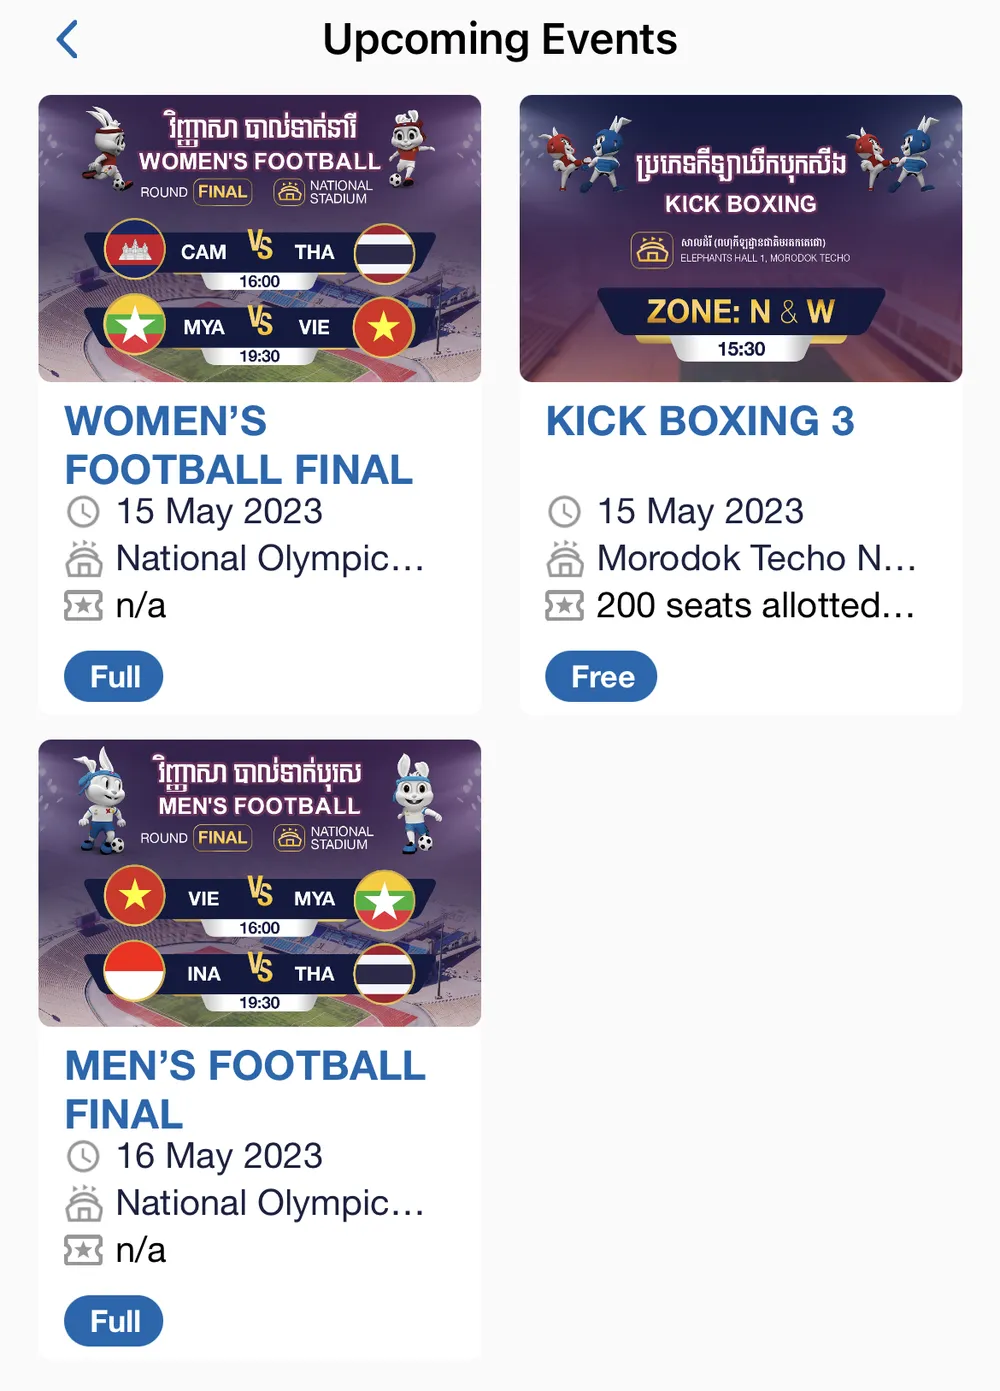Go back using the chevron arrow

coord(67,40)
